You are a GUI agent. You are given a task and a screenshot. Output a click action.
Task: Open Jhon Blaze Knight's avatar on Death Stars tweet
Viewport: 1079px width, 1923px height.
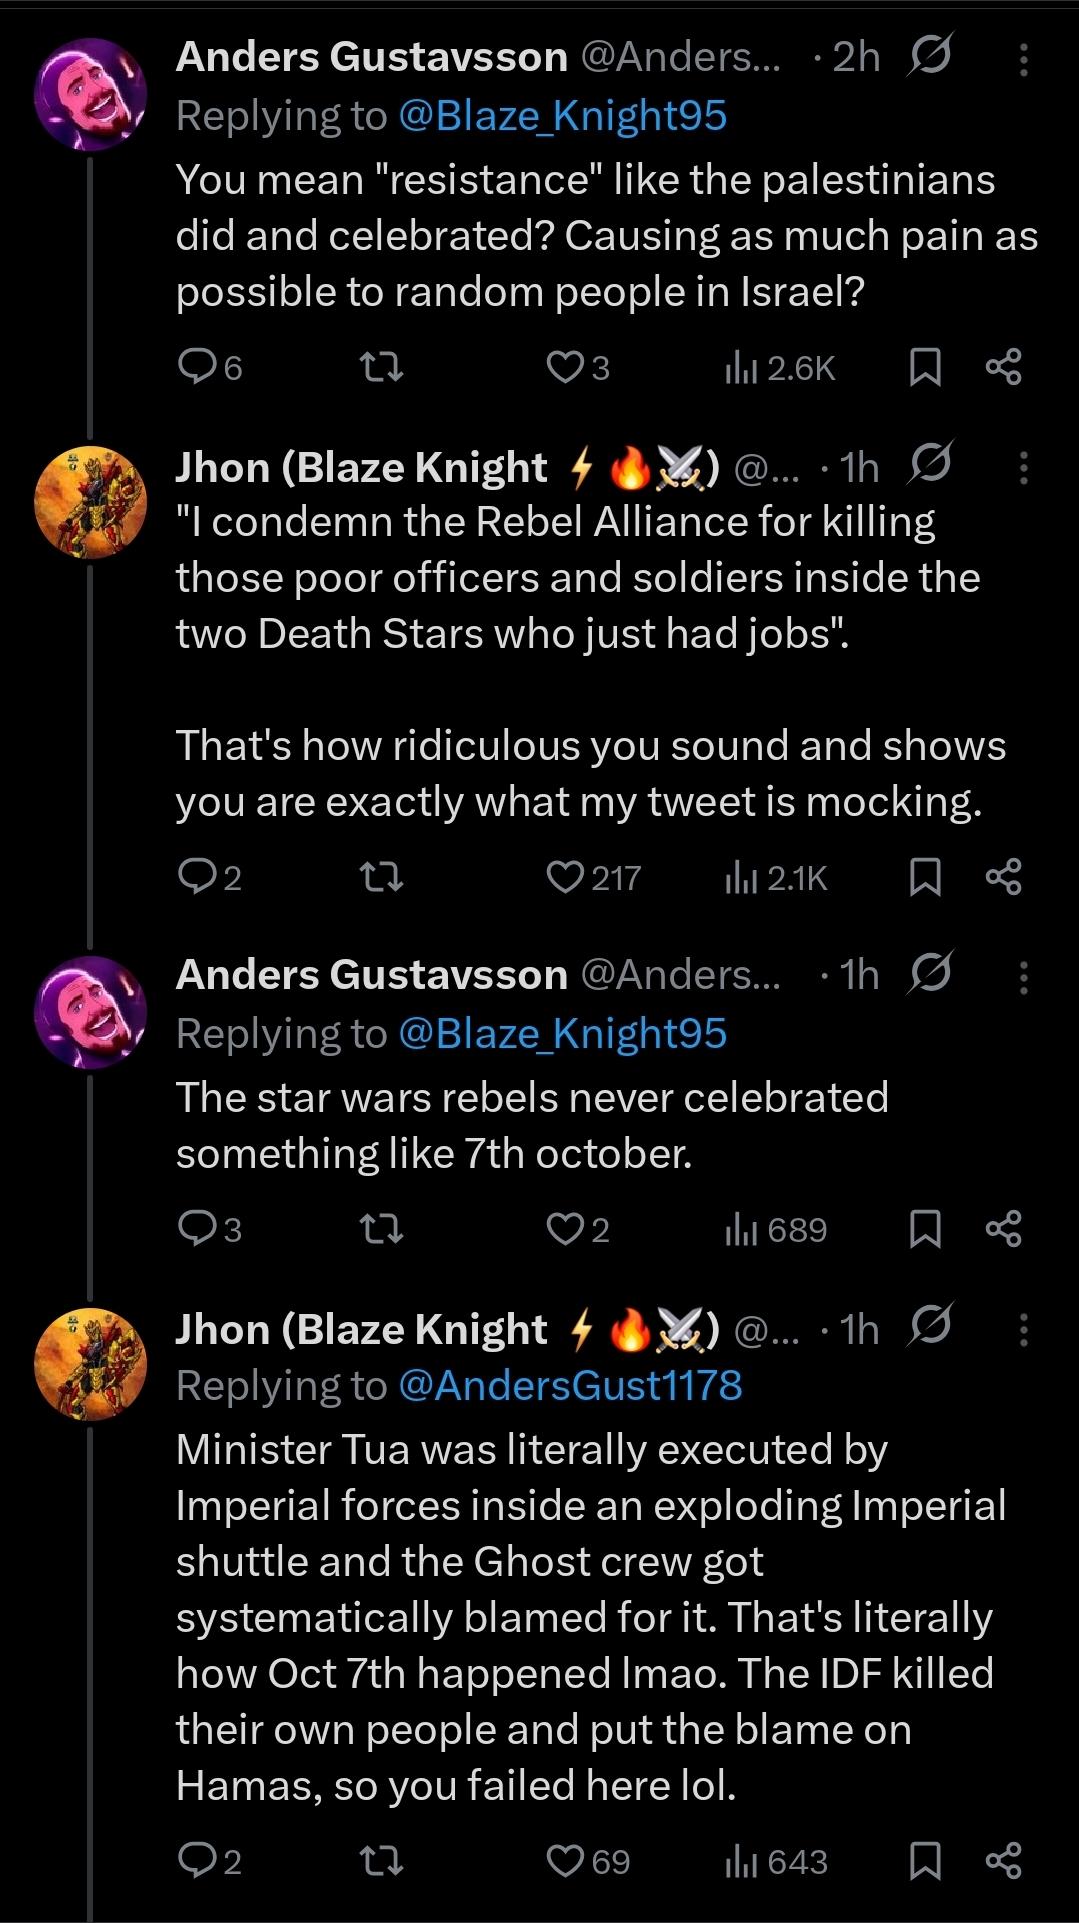click(90, 502)
